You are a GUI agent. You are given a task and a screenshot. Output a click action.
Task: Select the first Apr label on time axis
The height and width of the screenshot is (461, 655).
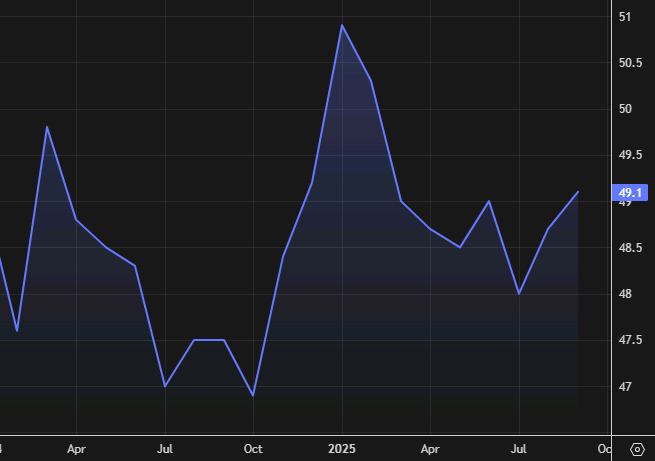(x=76, y=450)
